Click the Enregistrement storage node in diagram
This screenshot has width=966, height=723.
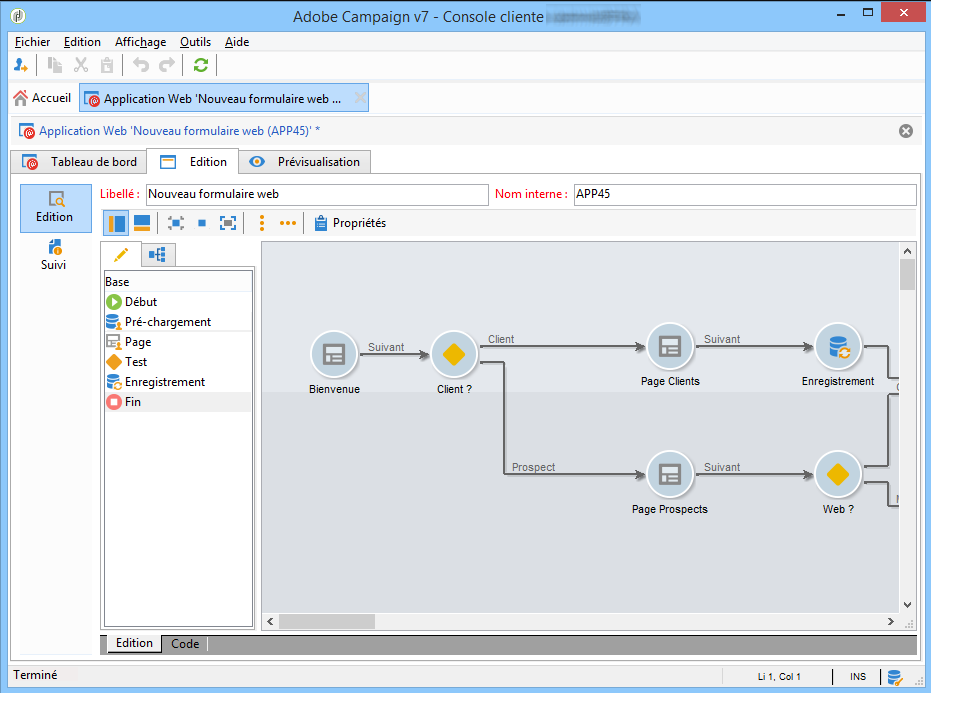point(838,347)
